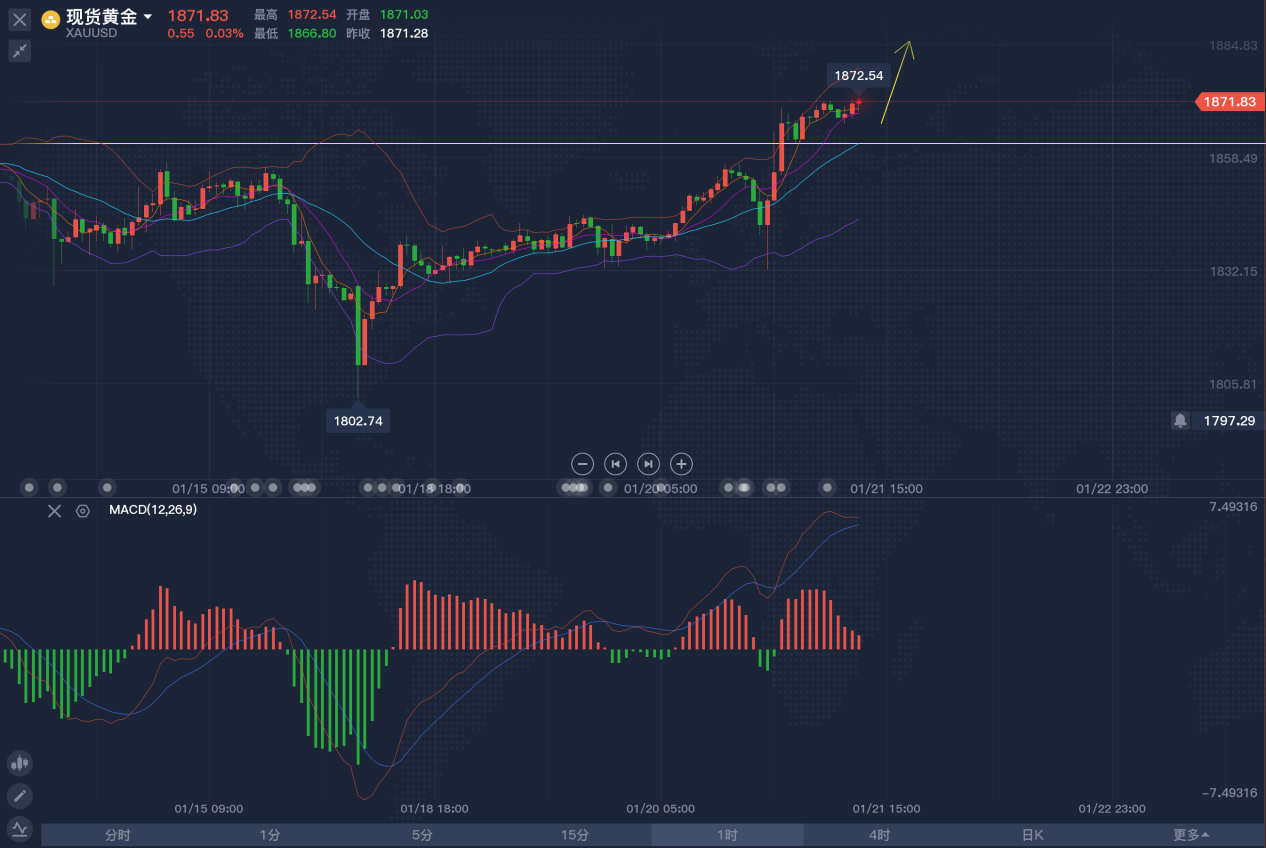Click the 最低 1866.80 value

point(312,33)
